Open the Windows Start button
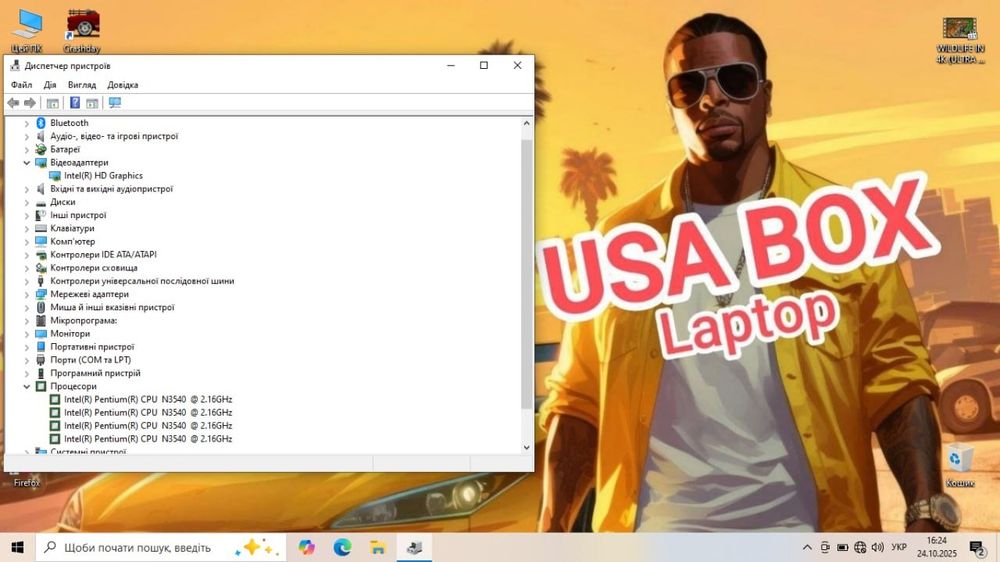The height and width of the screenshot is (562, 1000). (17, 547)
